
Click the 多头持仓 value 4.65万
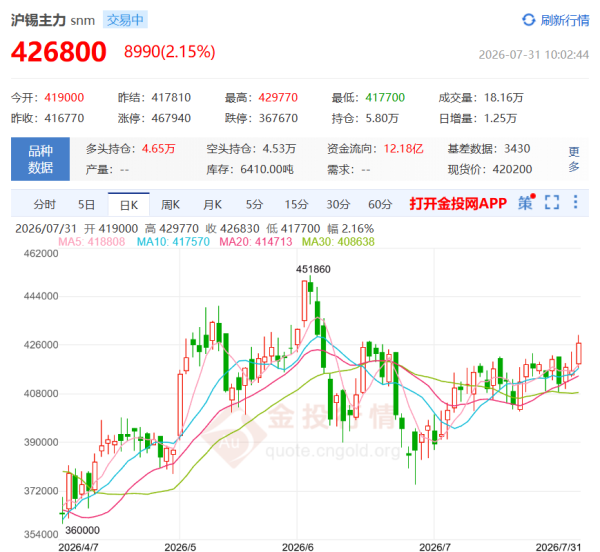tap(158, 148)
